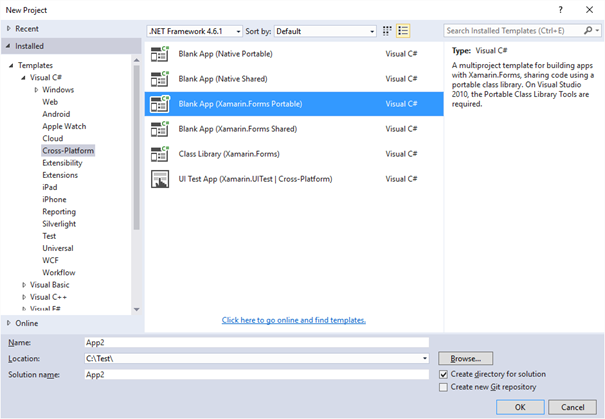Image resolution: width=605 pixels, height=419 pixels.
Task: Select the Workflow category
Action: click(x=59, y=273)
